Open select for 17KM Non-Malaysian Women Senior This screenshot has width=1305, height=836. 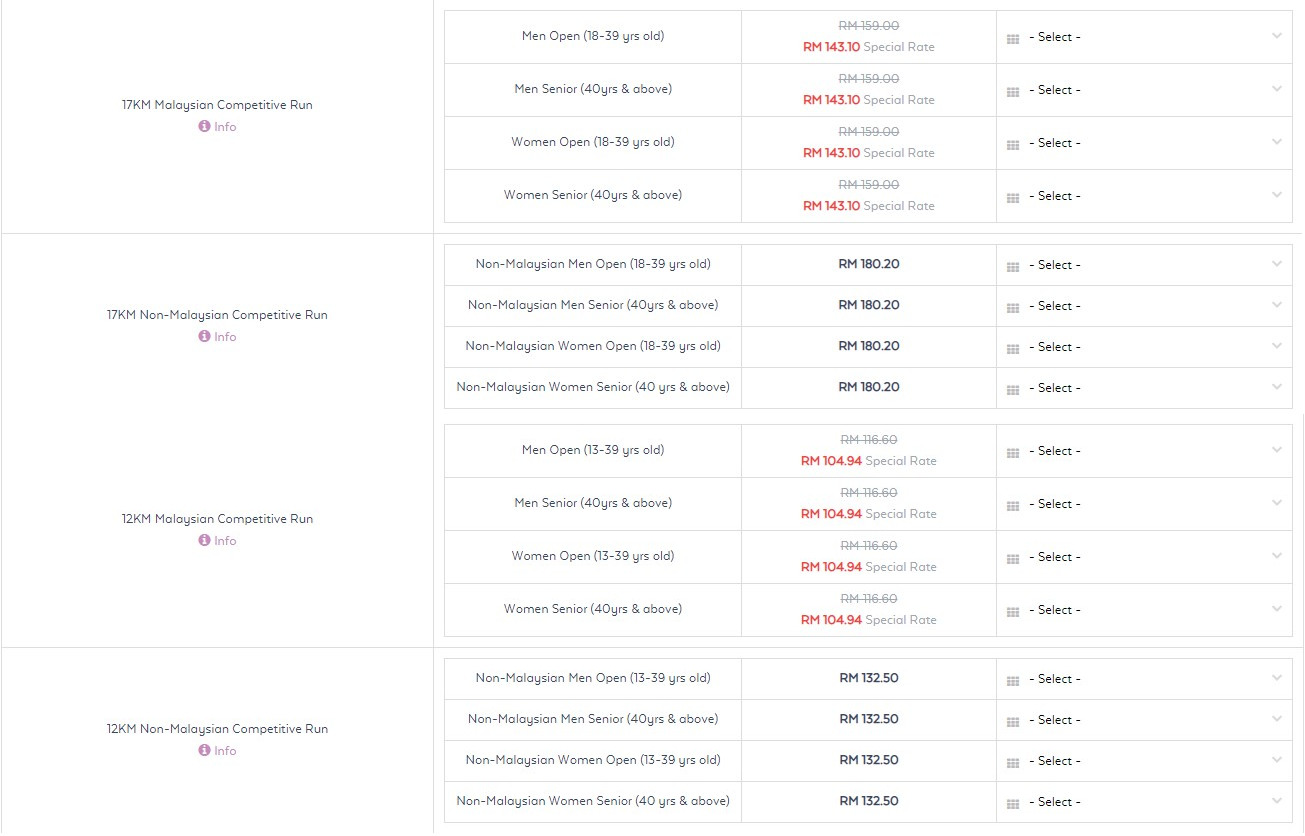tap(1144, 388)
